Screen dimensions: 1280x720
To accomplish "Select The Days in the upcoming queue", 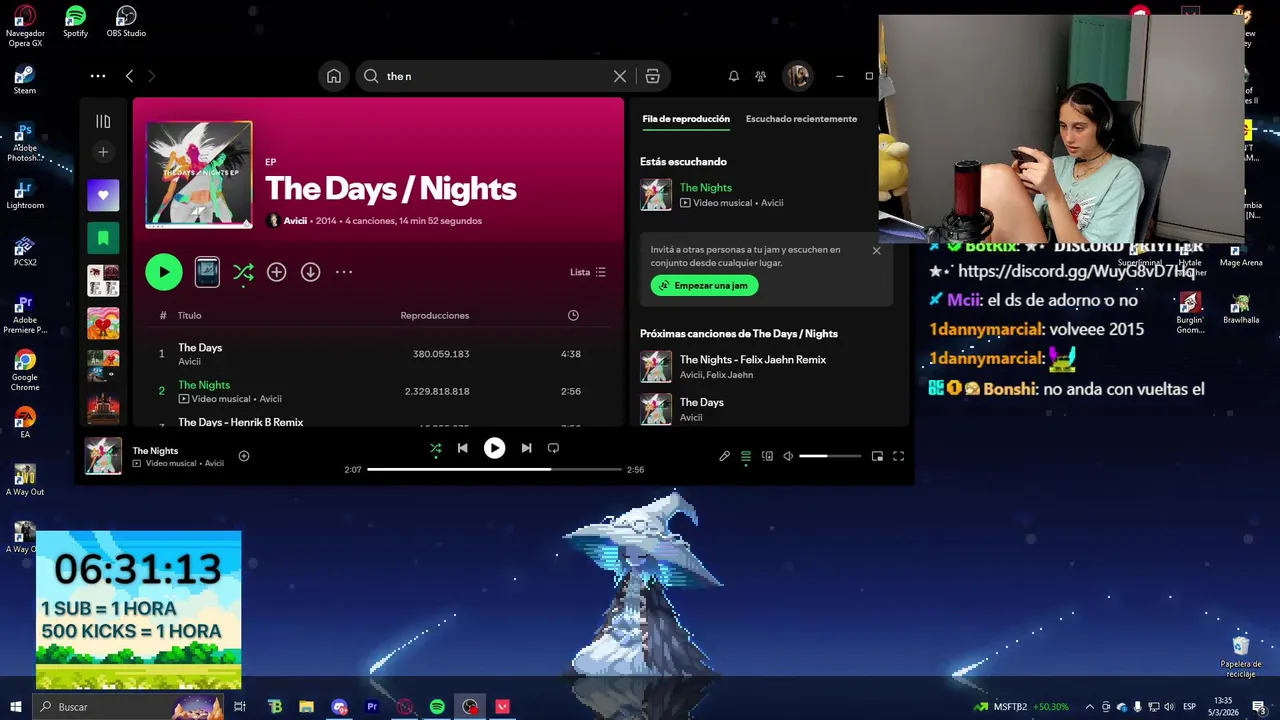I will (702, 402).
